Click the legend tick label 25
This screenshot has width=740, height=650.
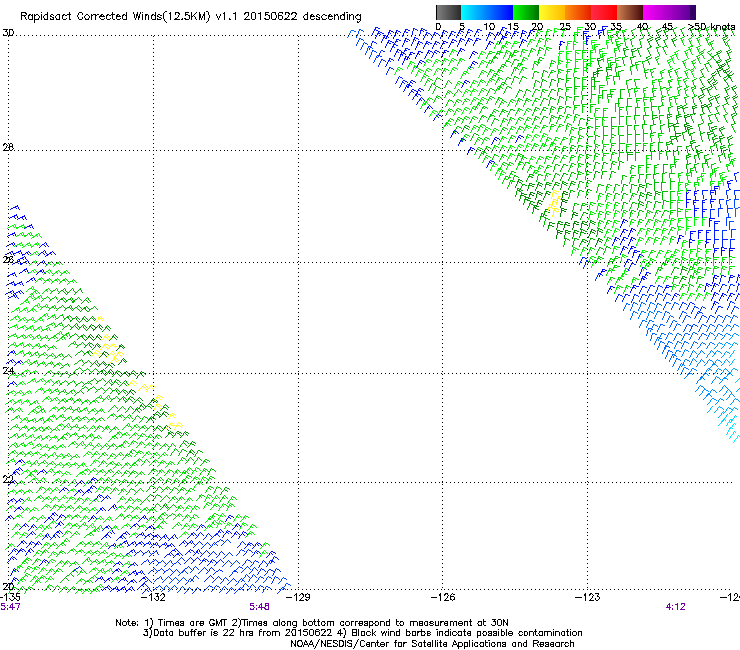click(565, 27)
